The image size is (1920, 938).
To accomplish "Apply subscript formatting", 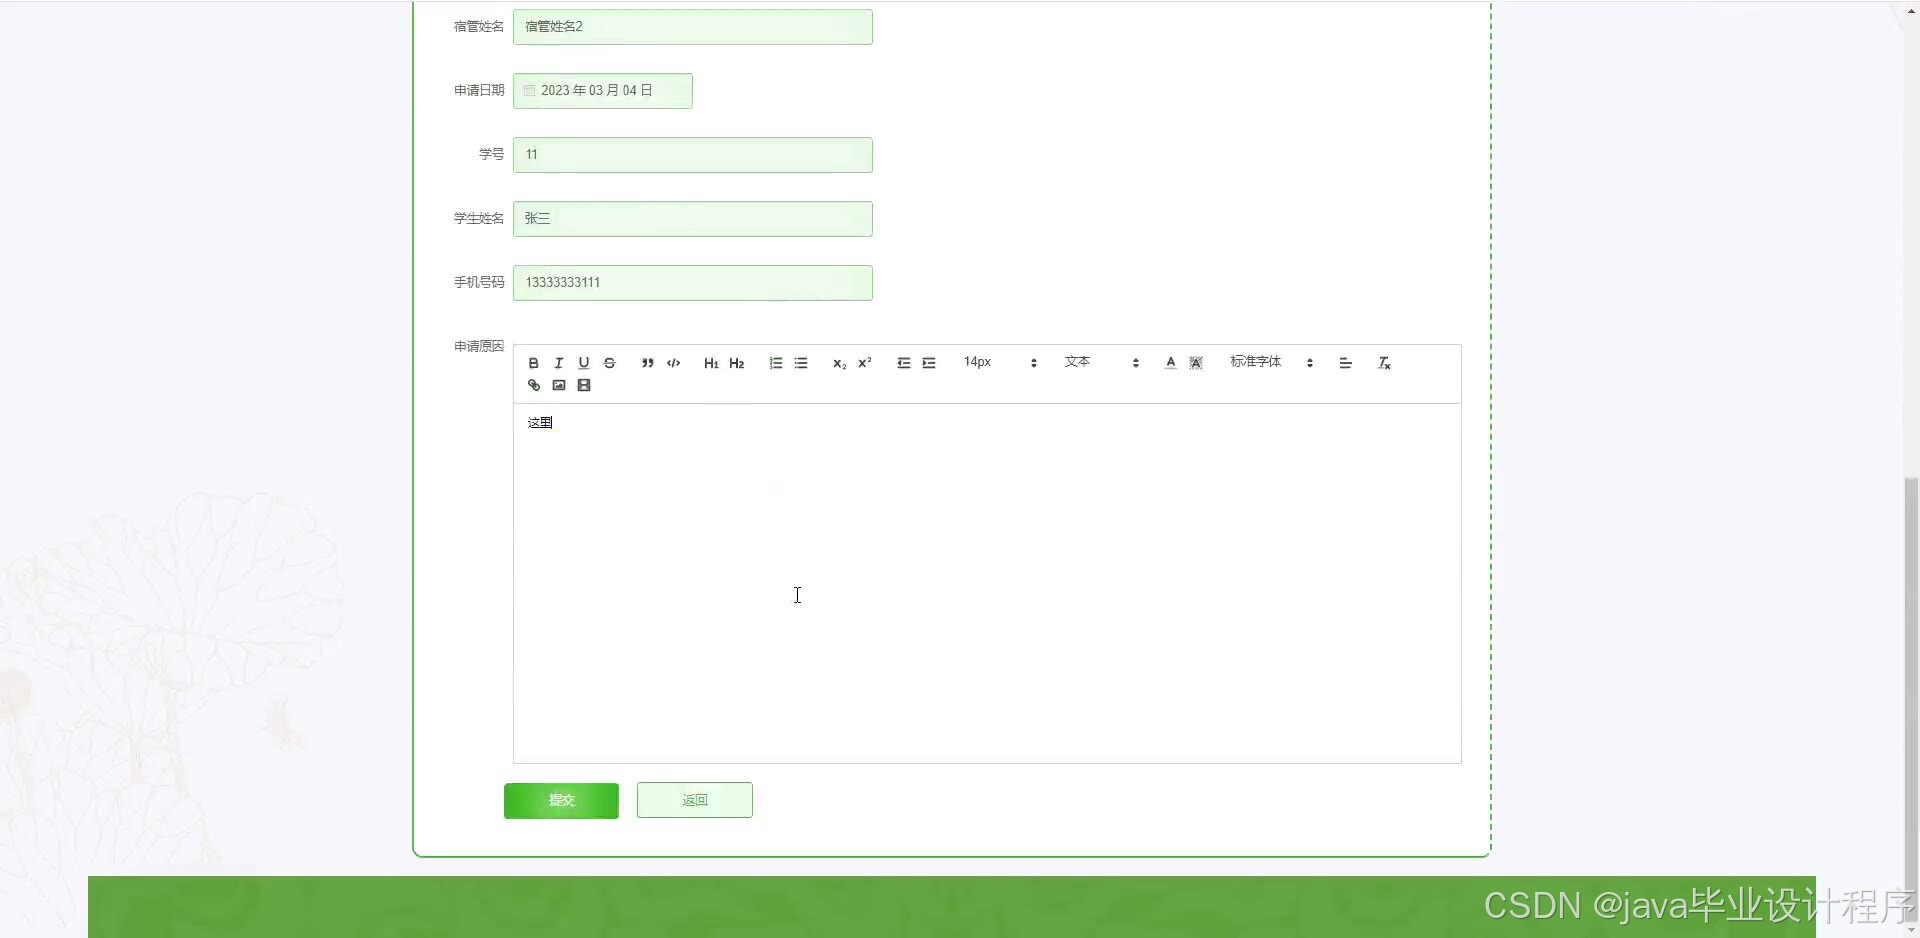I will pos(839,363).
